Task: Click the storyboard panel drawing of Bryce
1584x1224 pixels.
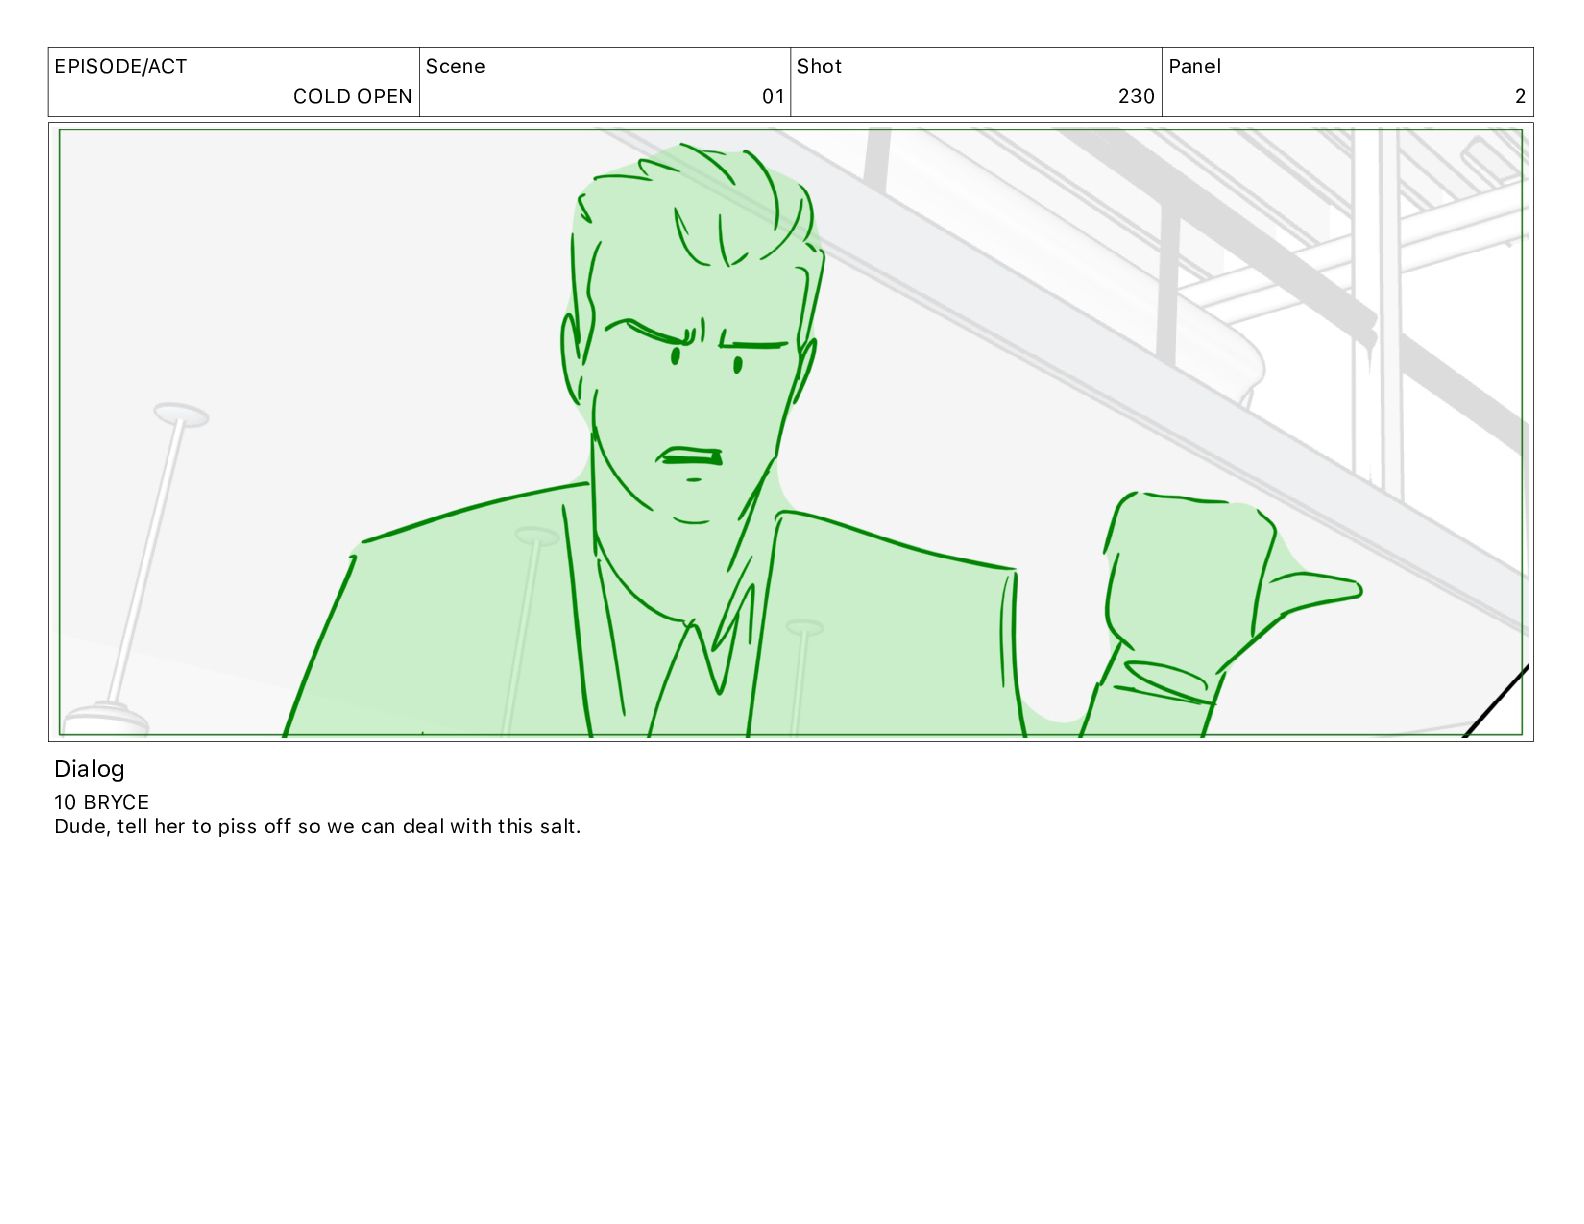Action: point(790,432)
